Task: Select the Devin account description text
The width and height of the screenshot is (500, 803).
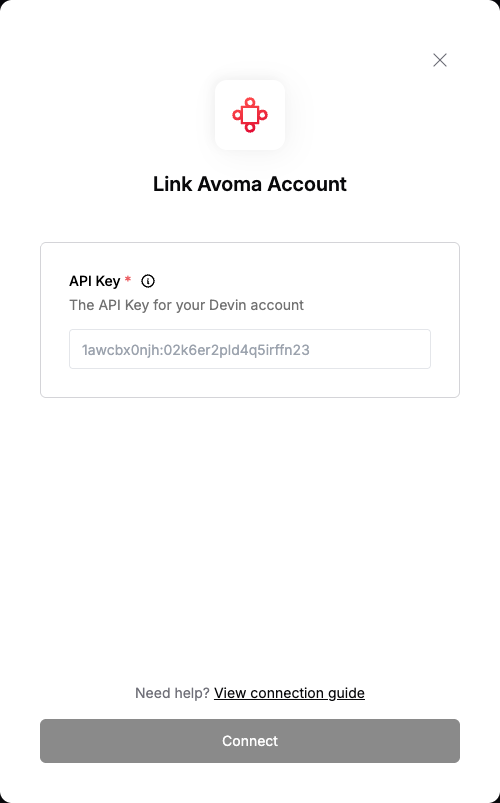Action: pos(186,305)
